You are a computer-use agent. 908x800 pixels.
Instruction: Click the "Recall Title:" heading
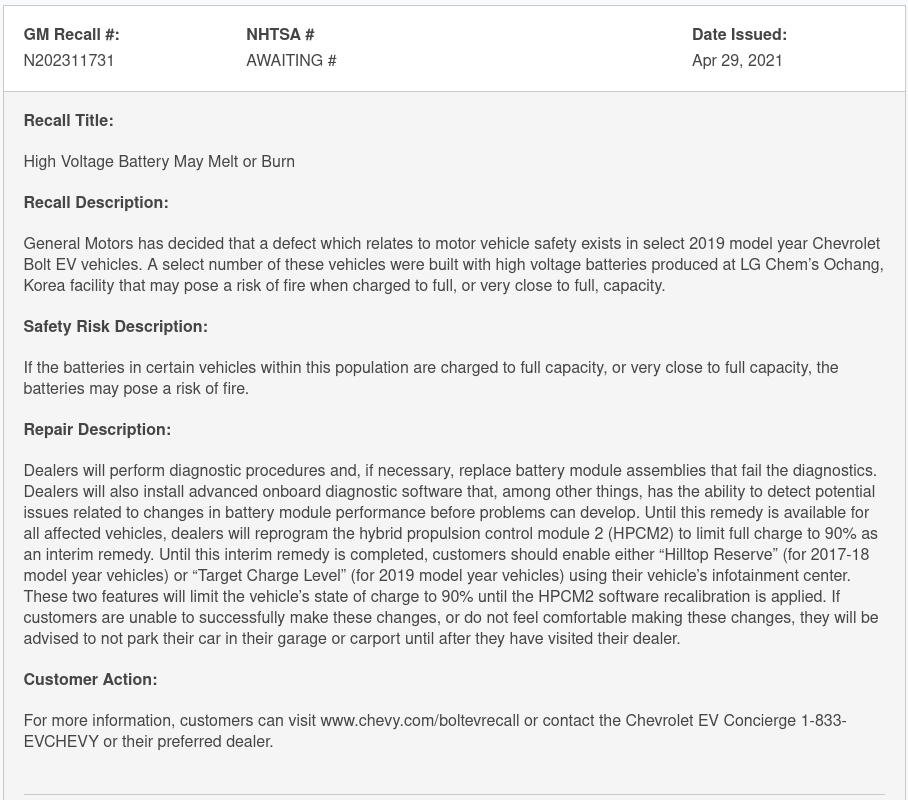pyautogui.click(x=68, y=120)
